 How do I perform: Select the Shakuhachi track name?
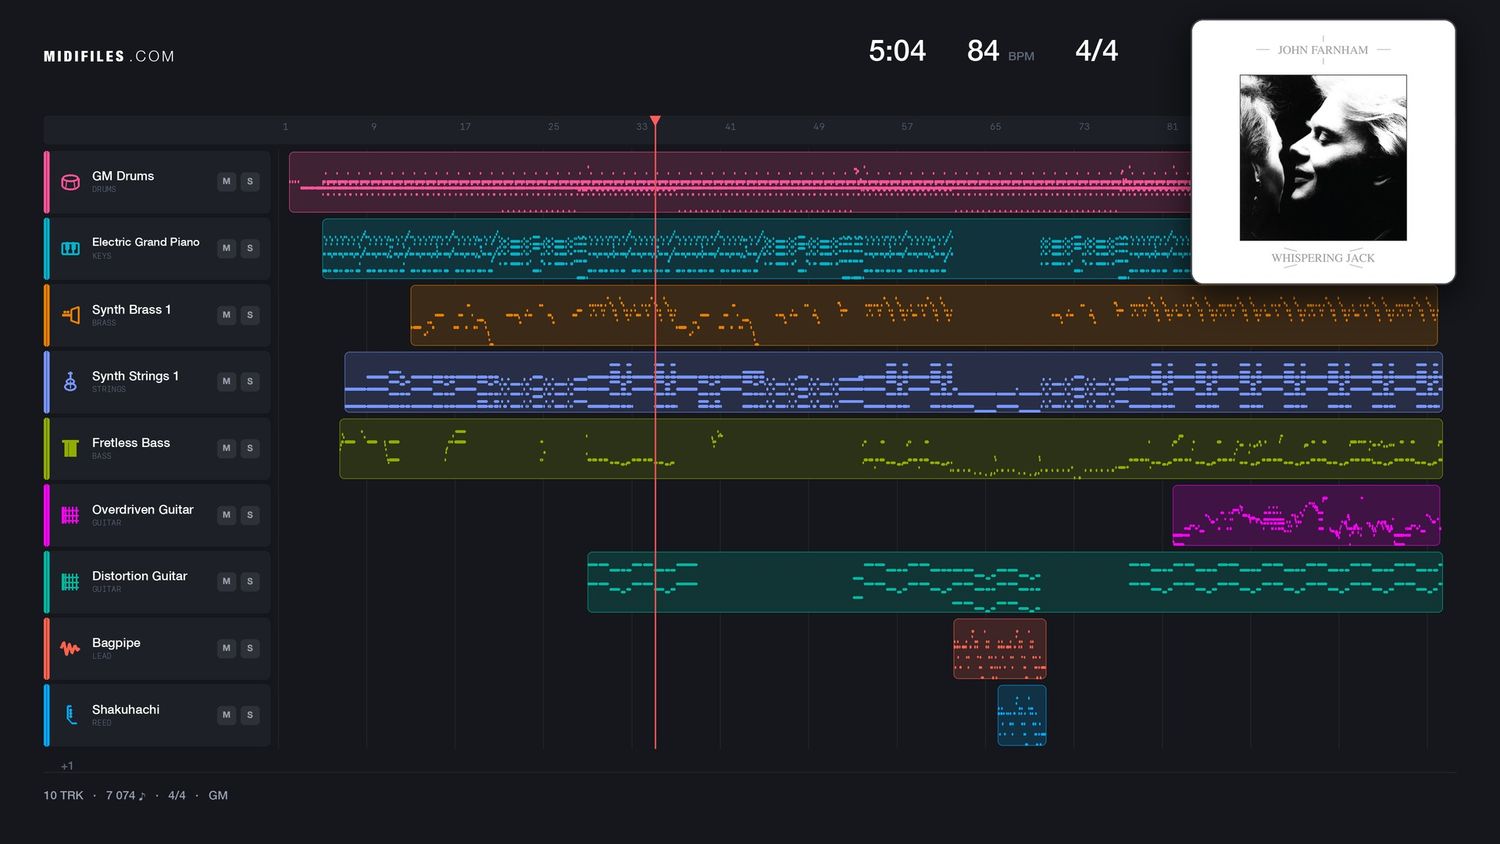(126, 710)
